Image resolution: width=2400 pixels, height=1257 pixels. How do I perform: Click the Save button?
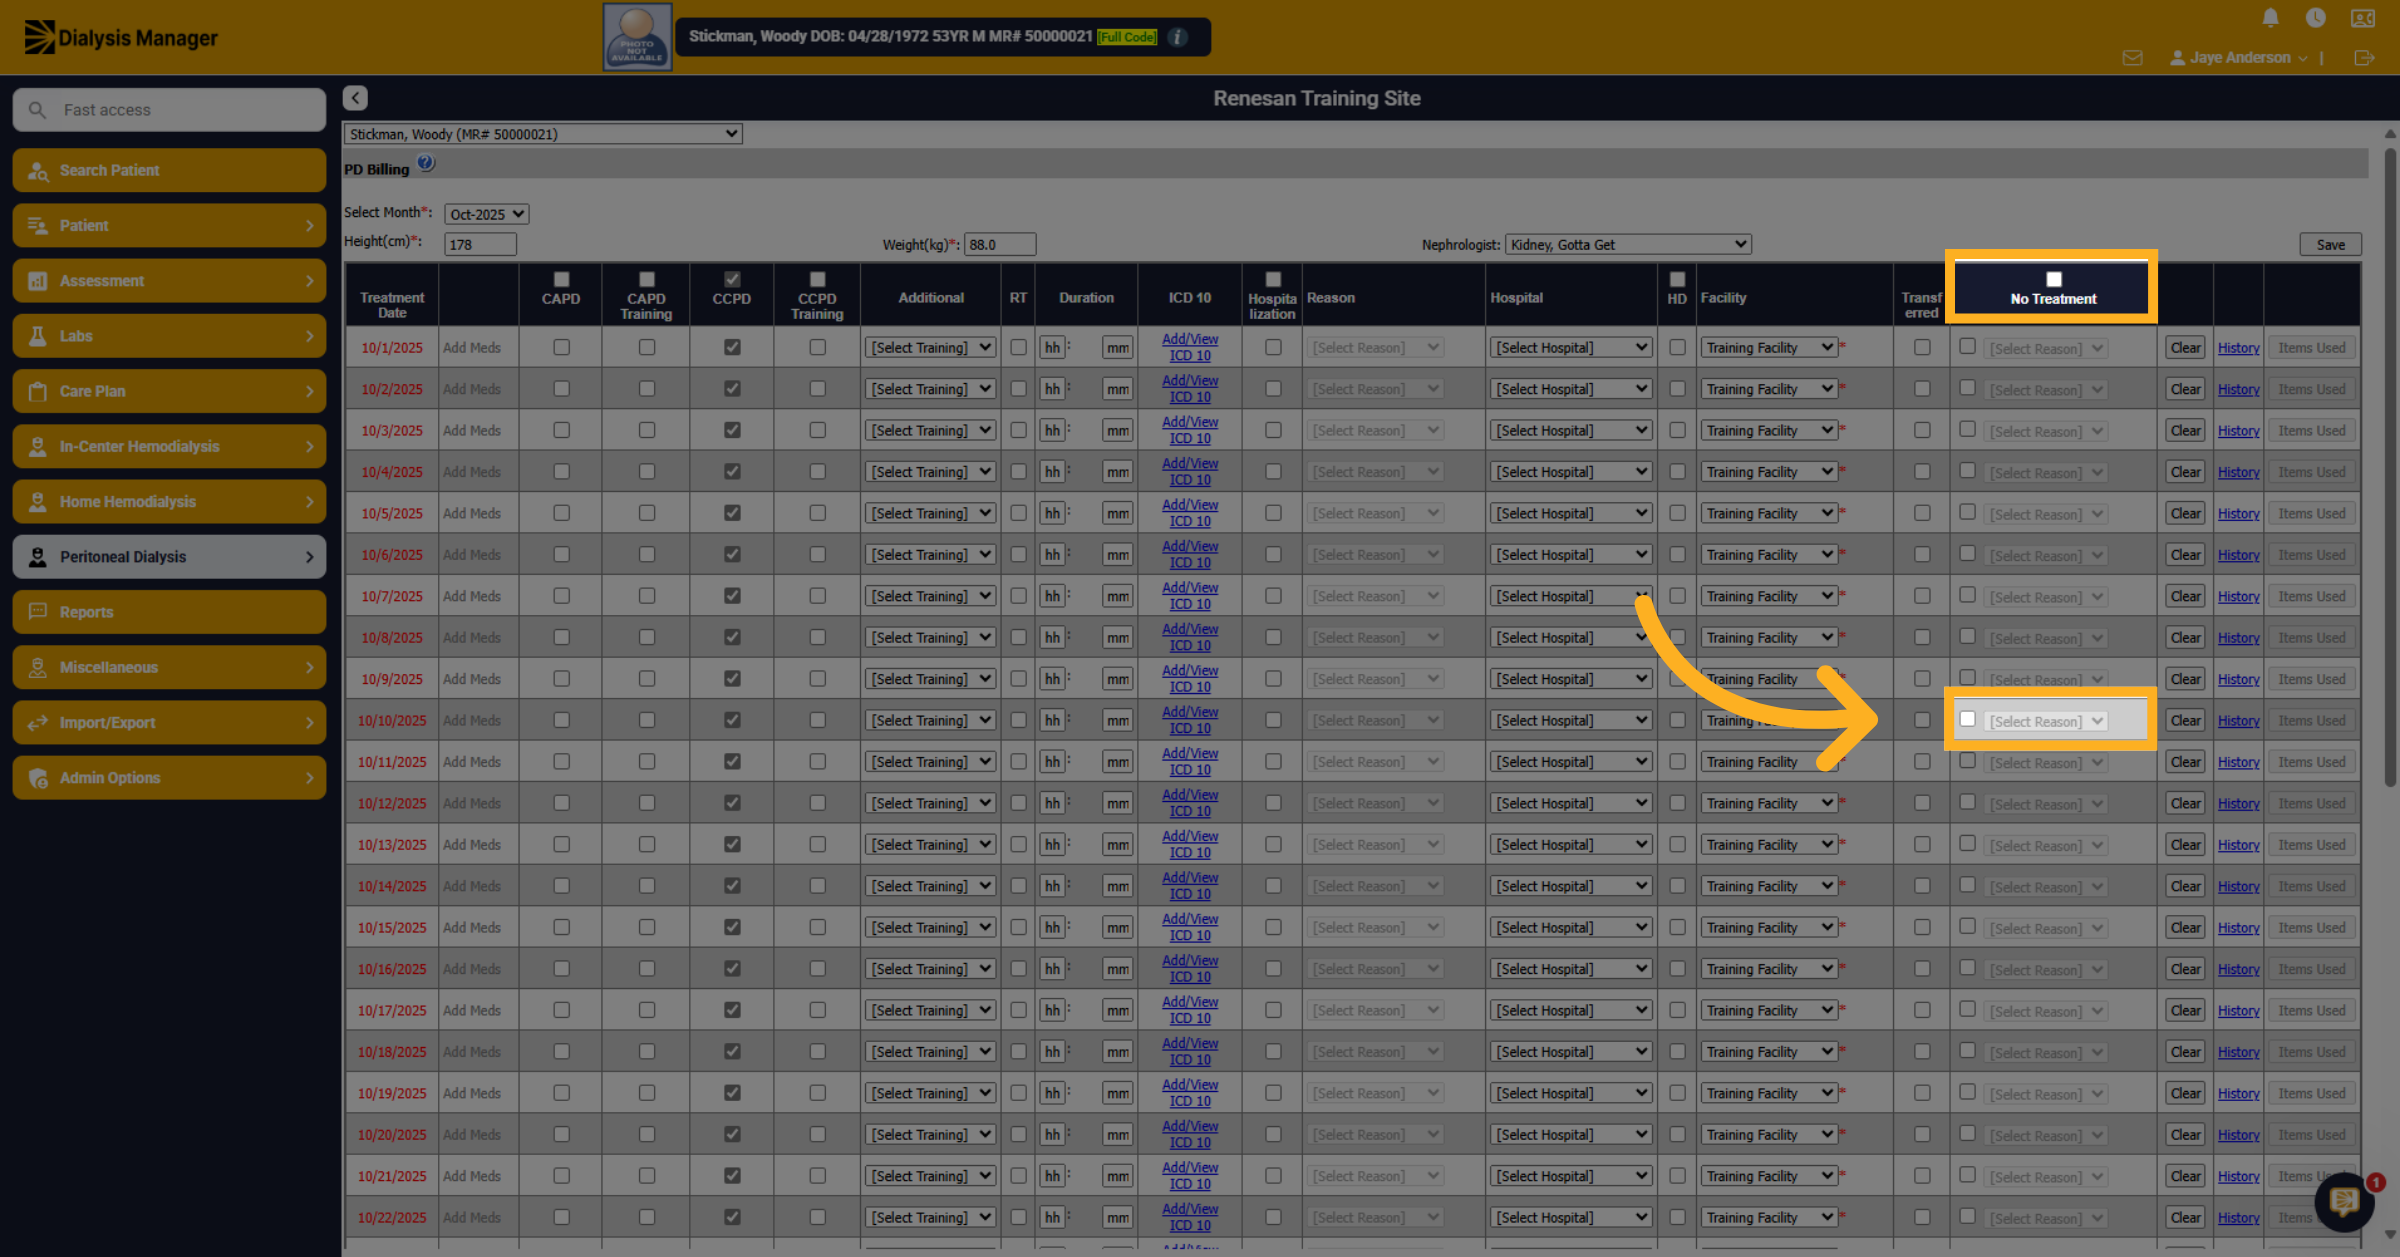point(2331,244)
